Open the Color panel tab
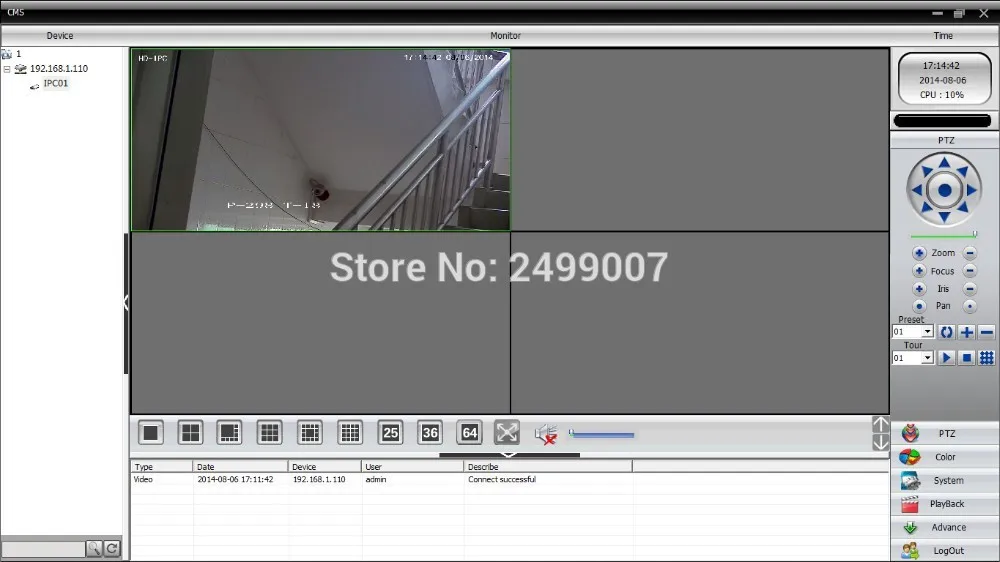1000x562 pixels. pos(945,457)
